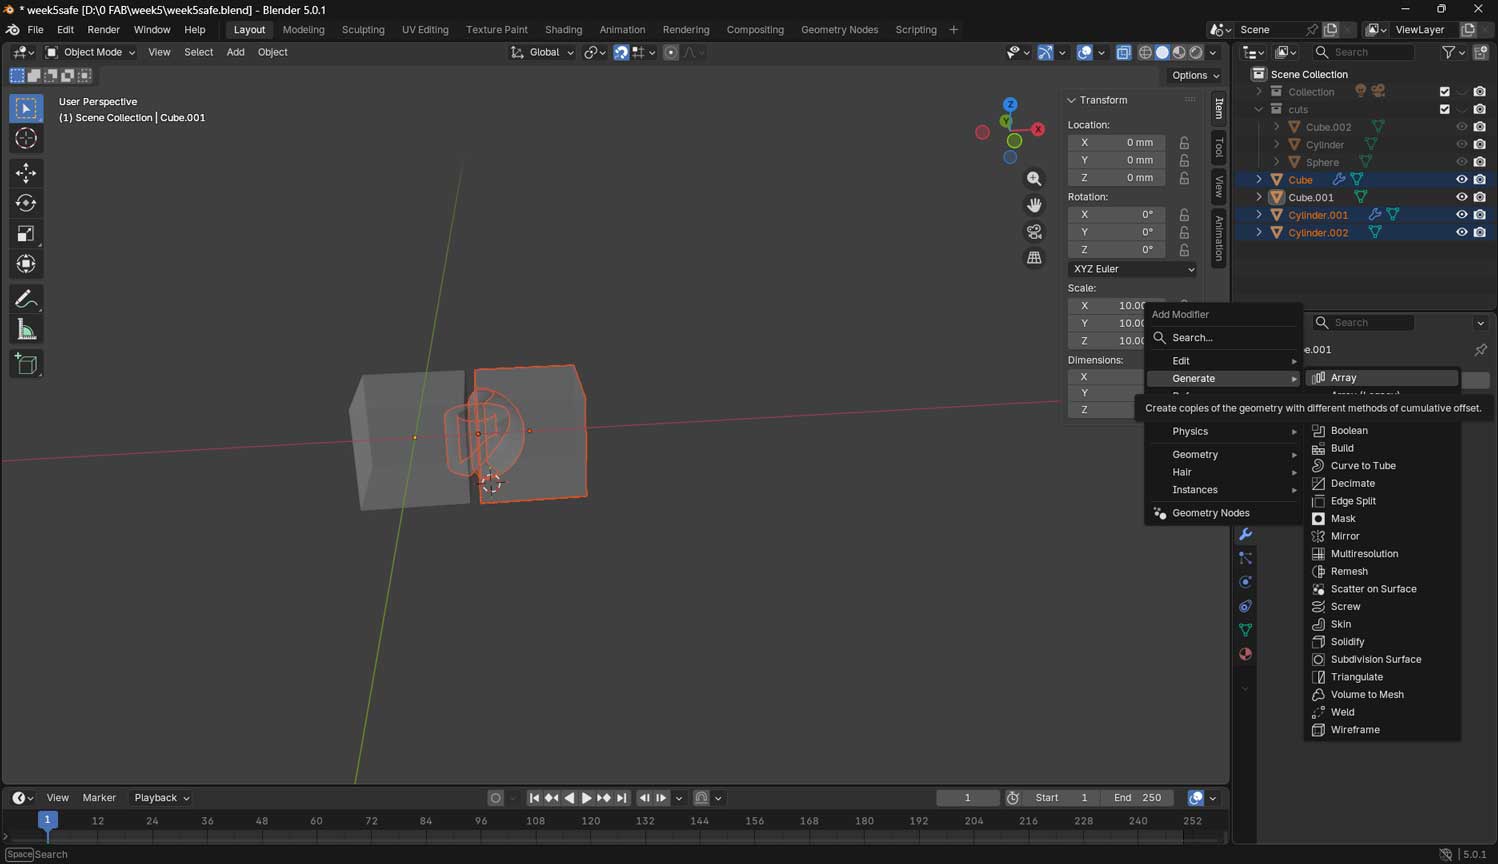Expand Cylinder.001 in the Outliner

[x=1258, y=215]
